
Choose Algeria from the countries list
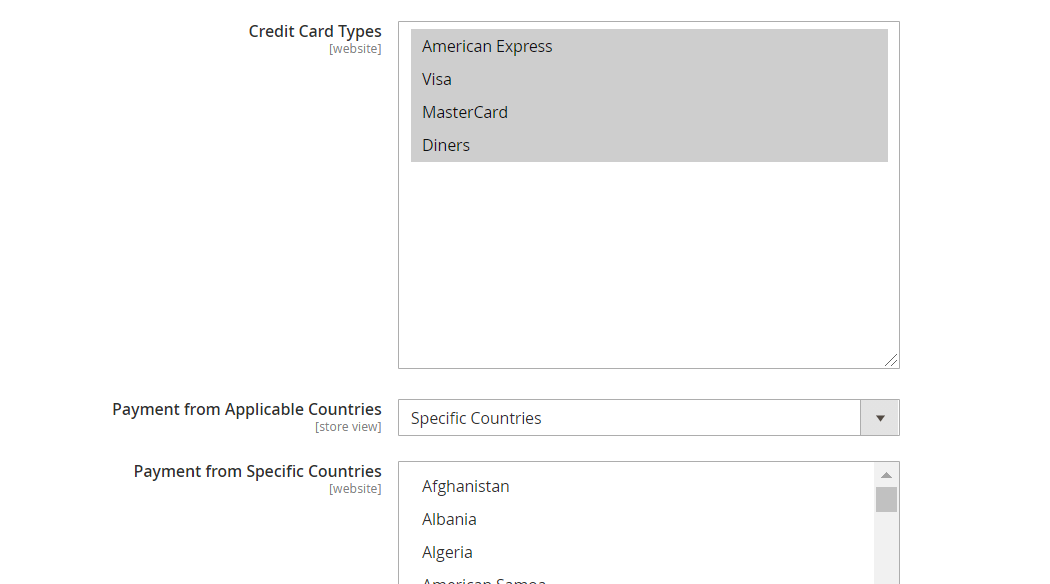point(447,552)
